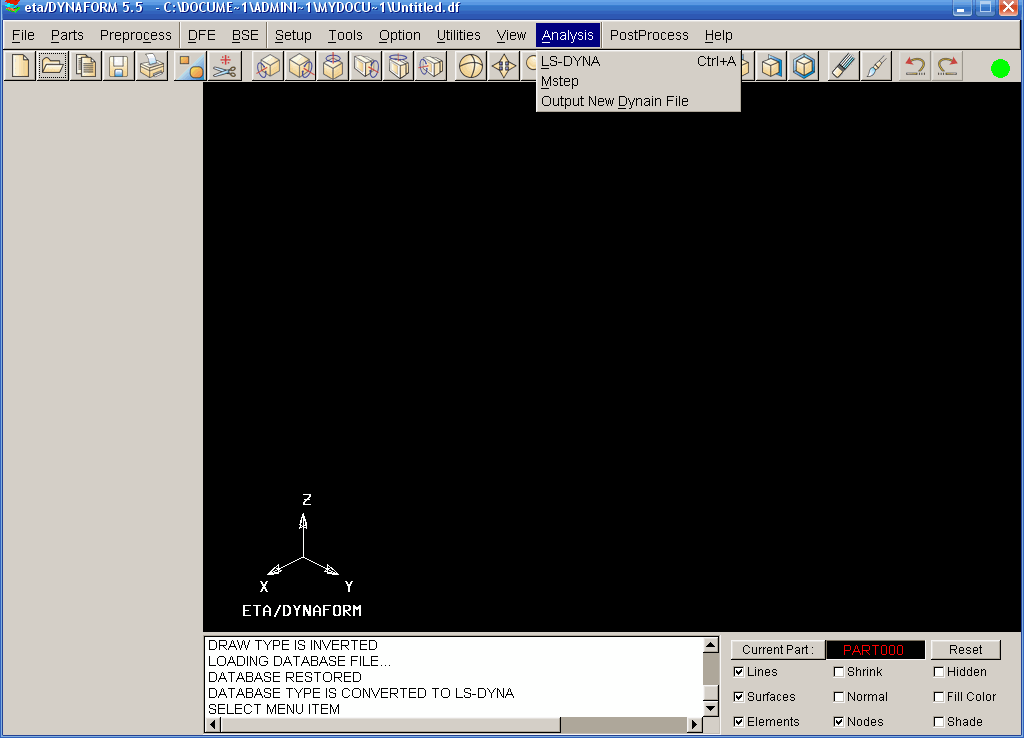Click the SELECT MENU ITEM message
The width and height of the screenshot is (1024, 738).
274,709
